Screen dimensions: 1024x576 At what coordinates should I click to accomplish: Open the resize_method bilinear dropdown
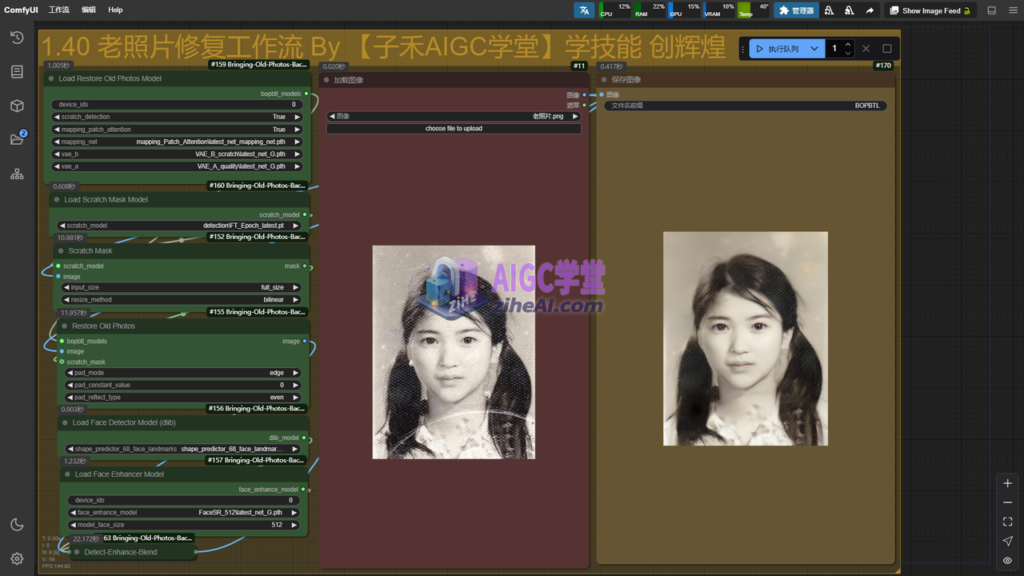pos(181,300)
